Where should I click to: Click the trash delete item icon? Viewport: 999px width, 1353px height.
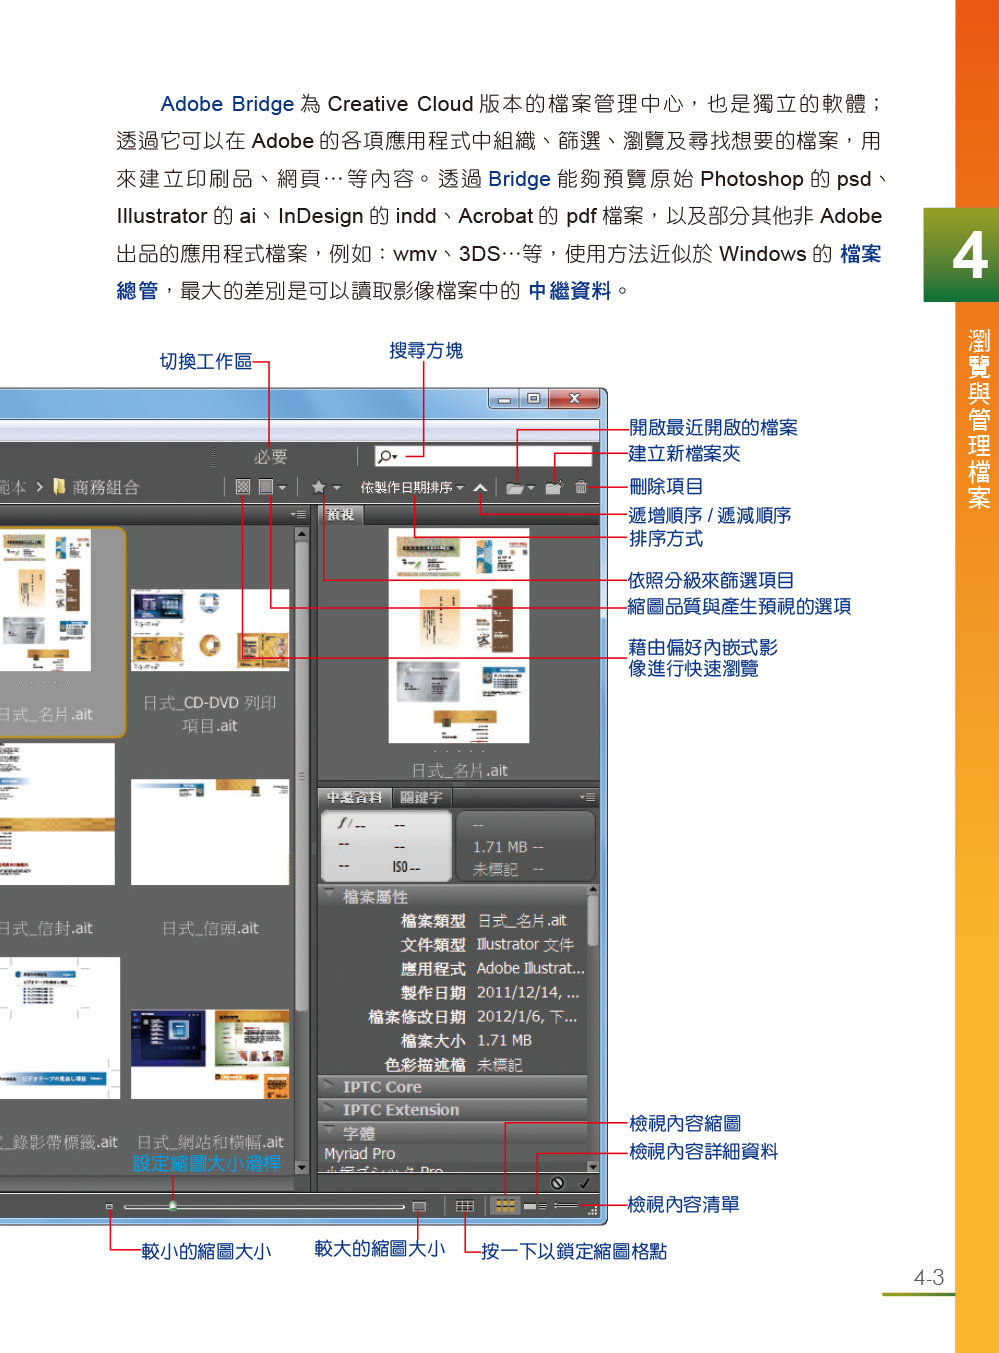coord(581,487)
